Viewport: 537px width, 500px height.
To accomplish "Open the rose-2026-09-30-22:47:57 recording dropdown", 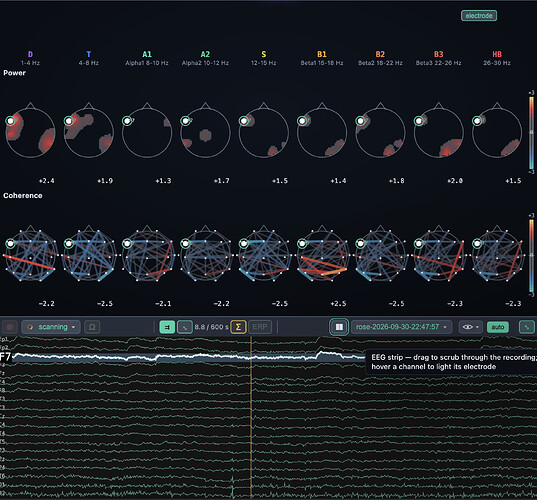I will click(401, 327).
